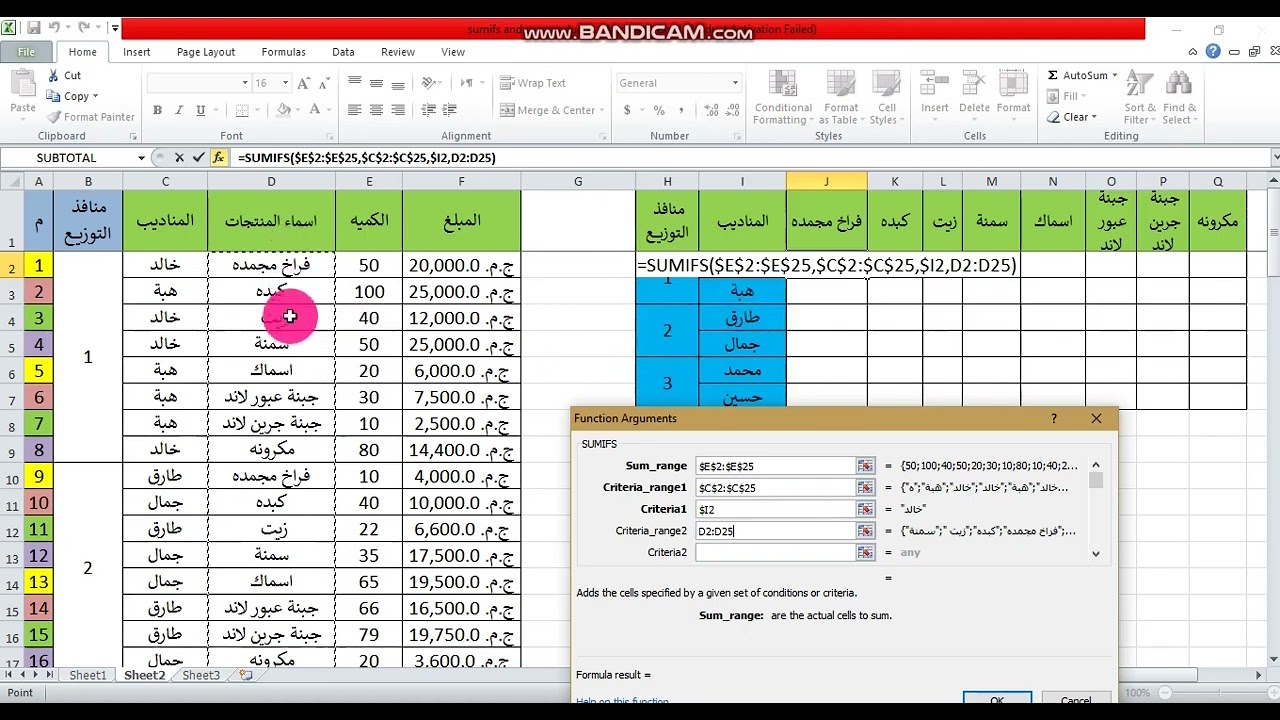Open the Sort & Filter dropdown
Screen dimensions: 1280x720
[1140, 98]
